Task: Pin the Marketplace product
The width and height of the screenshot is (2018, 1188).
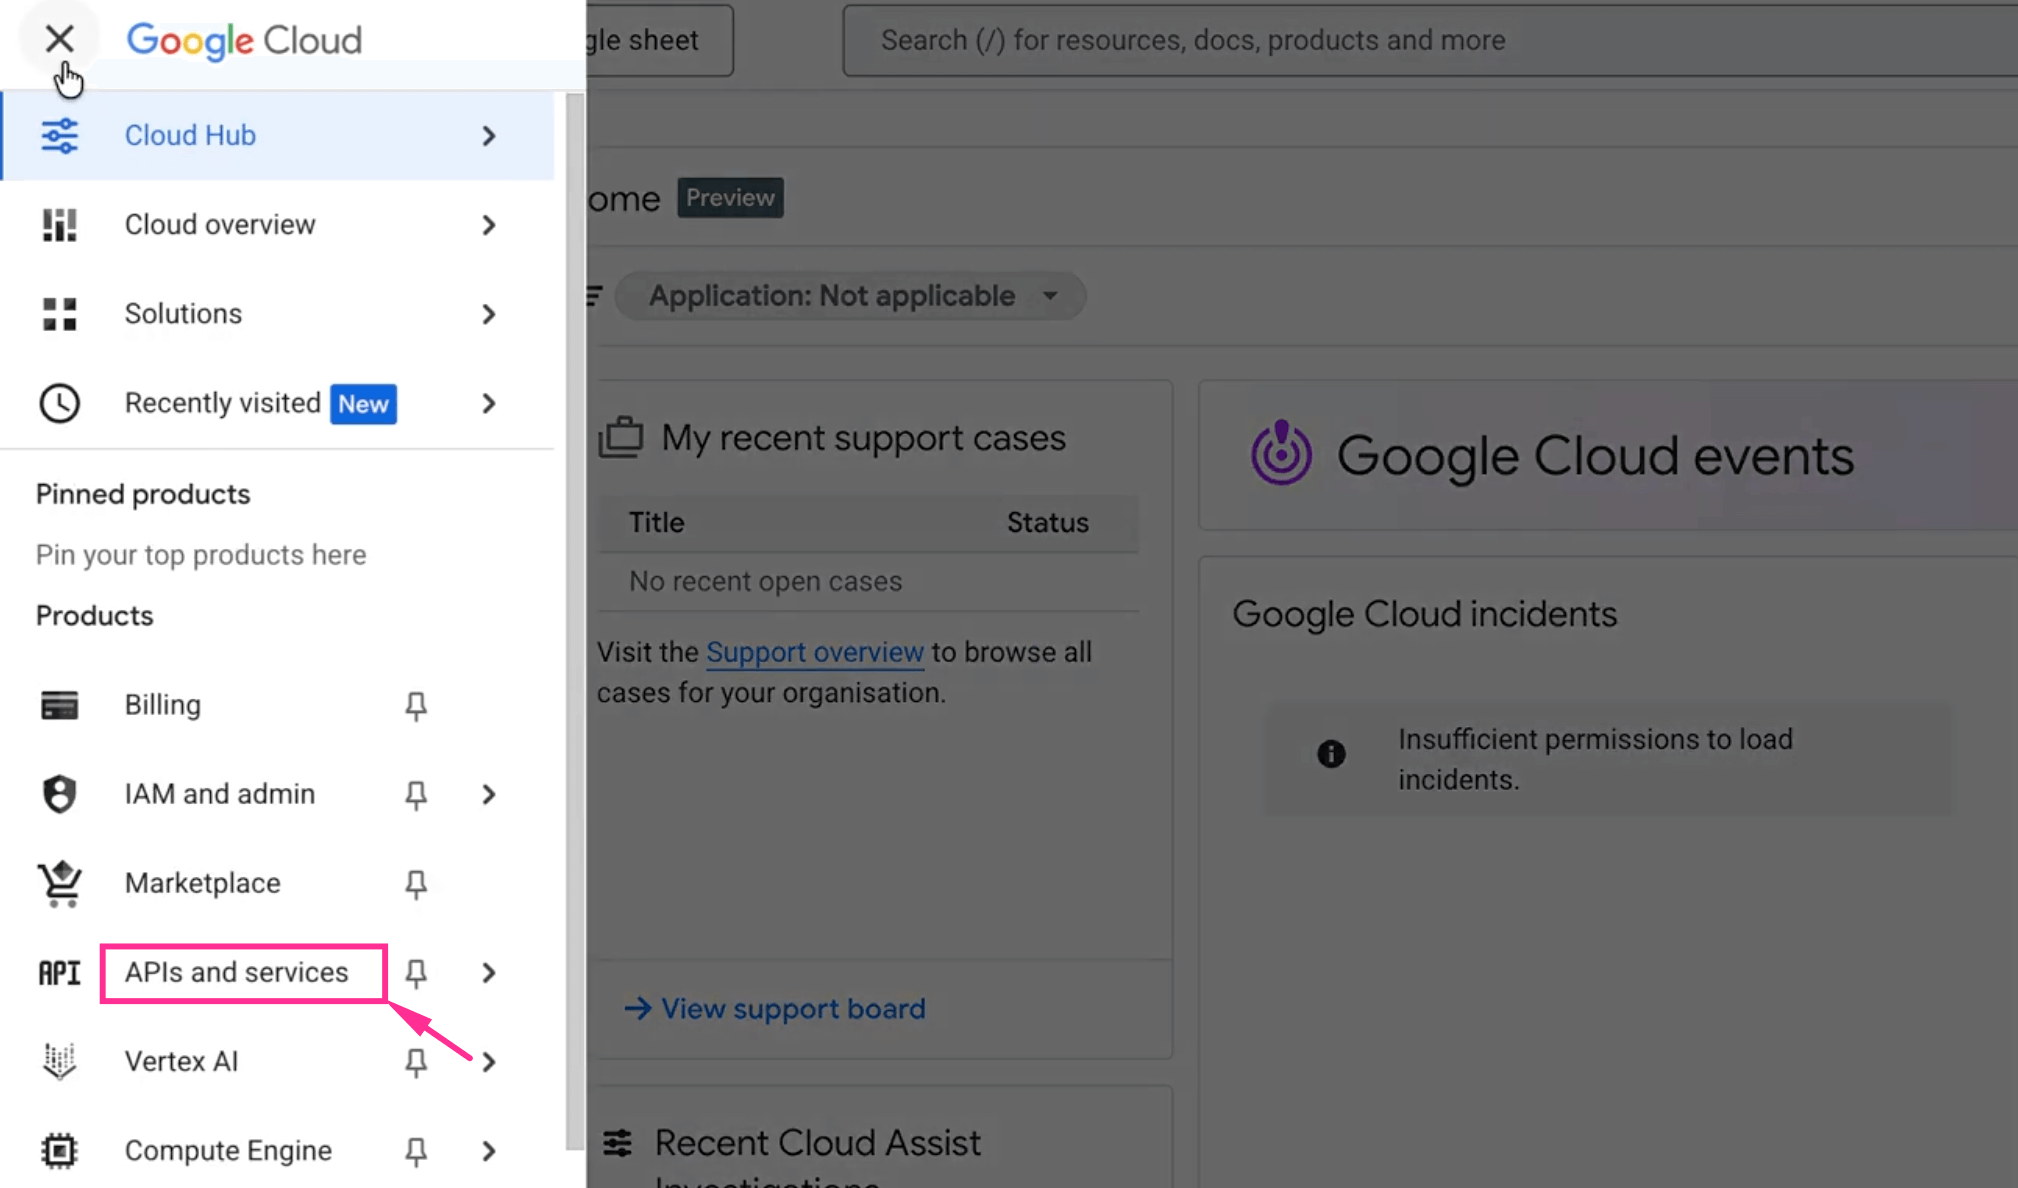Action: tap(416, 884)
